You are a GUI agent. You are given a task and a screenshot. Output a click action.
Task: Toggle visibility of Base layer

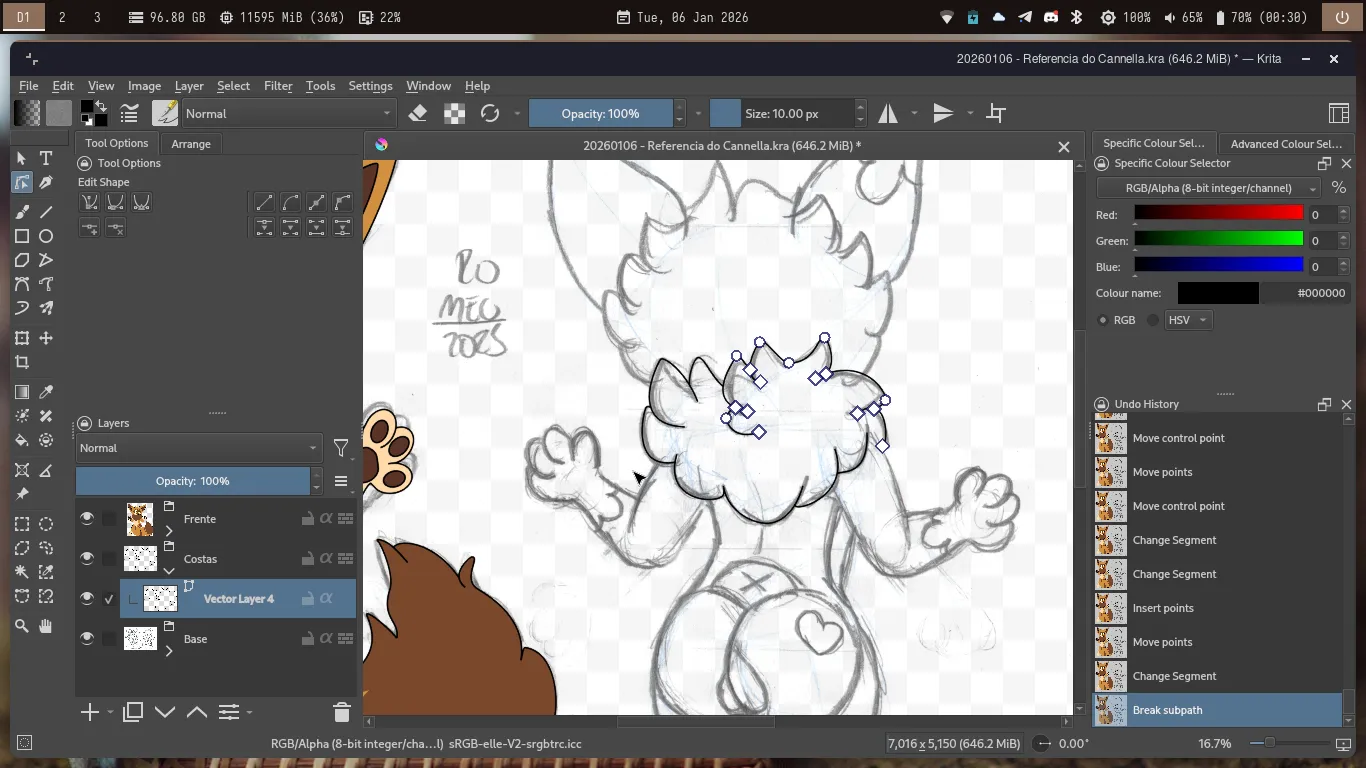coord(87,638)
